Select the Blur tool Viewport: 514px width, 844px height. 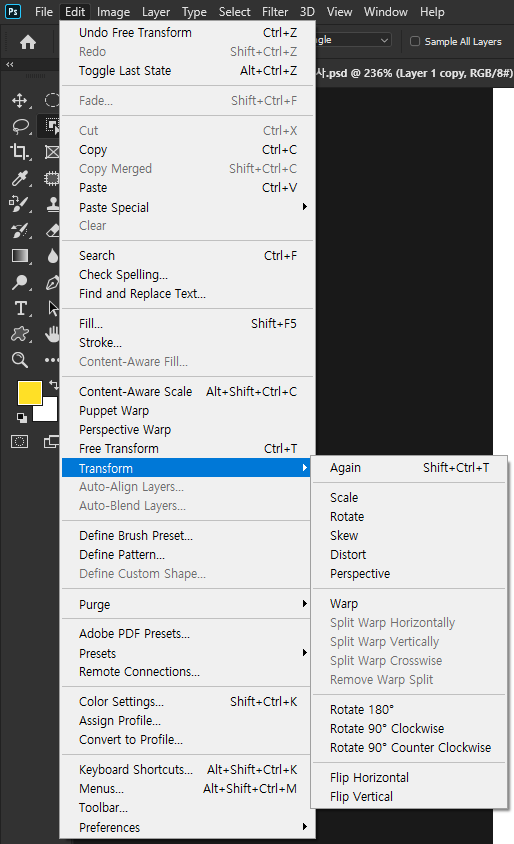[x=52, y=256]
